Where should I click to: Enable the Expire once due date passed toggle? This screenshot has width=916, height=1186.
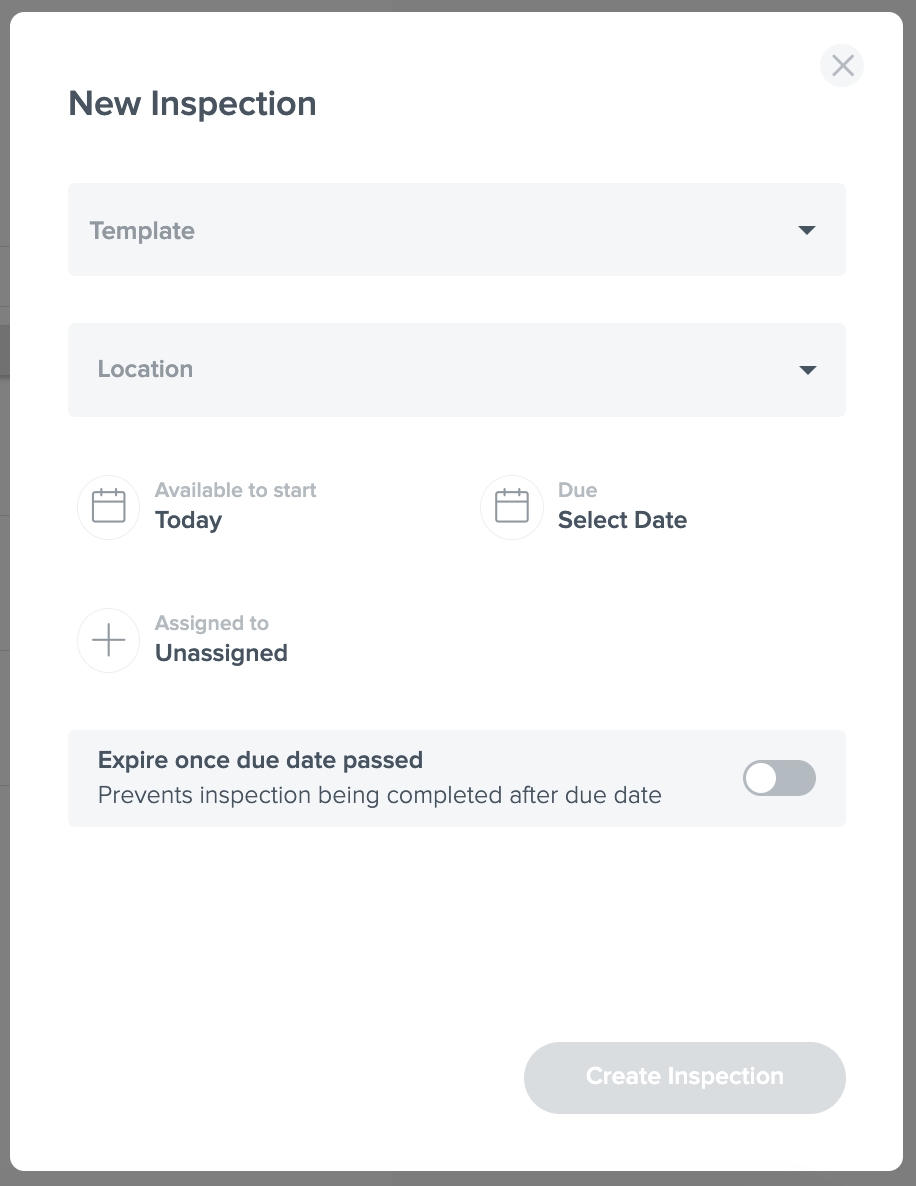(x=779, y=778)
